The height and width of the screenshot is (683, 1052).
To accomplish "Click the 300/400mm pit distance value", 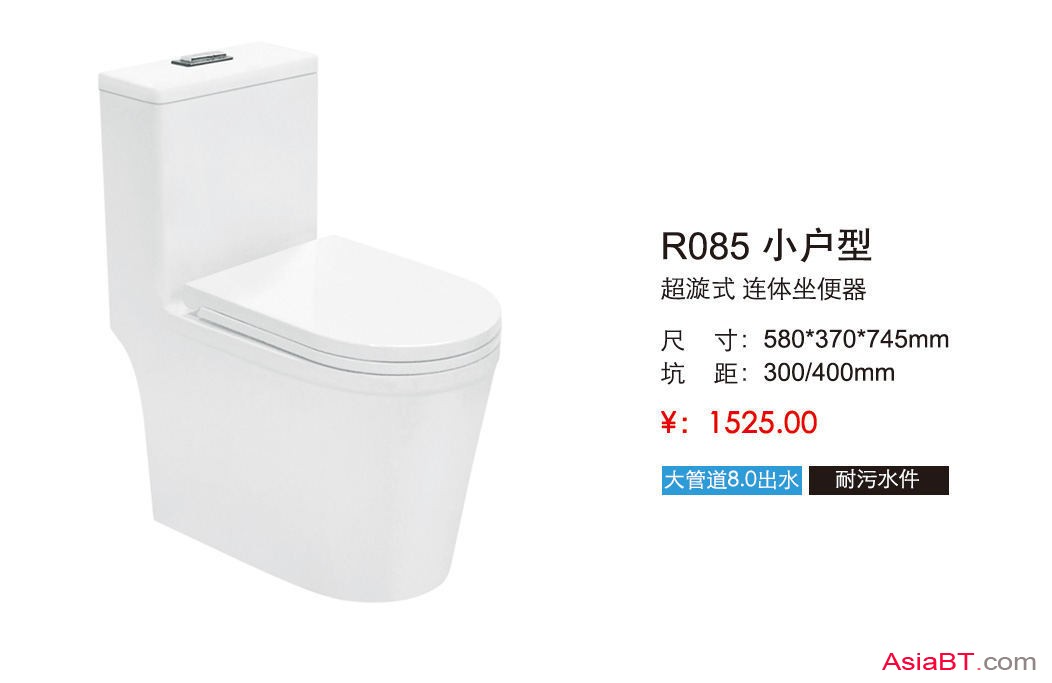I will 829,372.
